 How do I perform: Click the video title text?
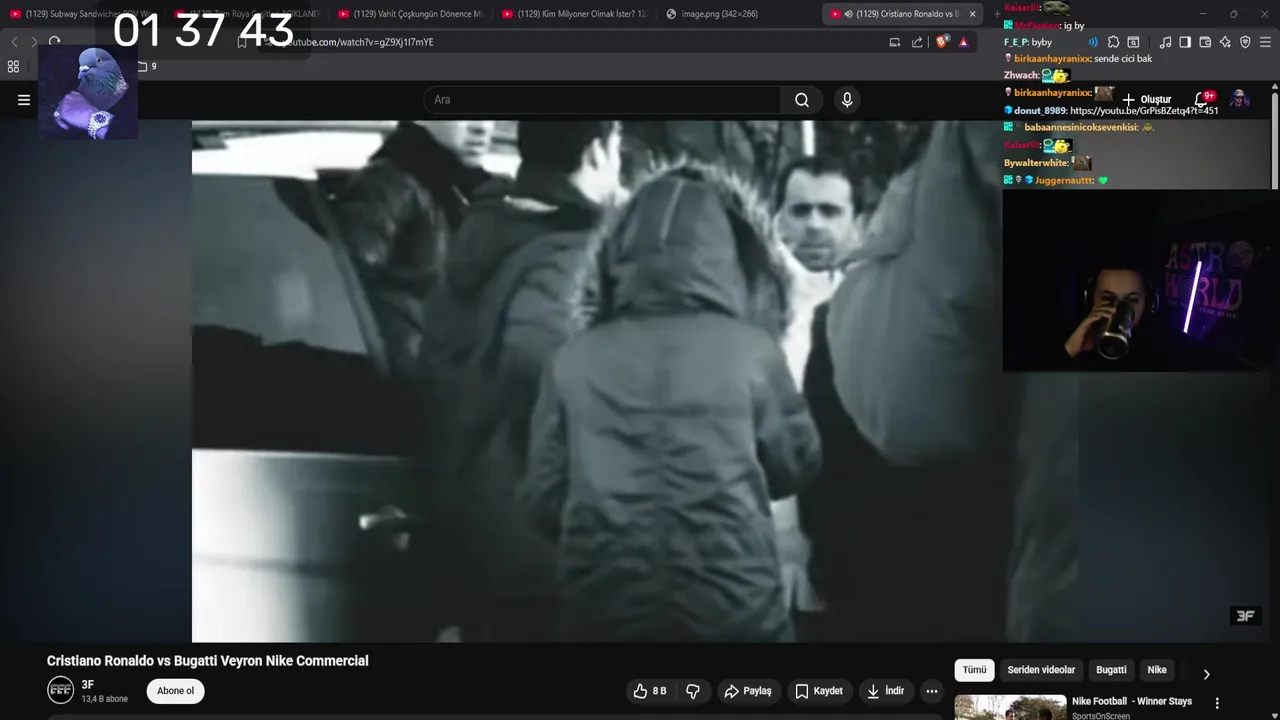click(x=207, y=661)
